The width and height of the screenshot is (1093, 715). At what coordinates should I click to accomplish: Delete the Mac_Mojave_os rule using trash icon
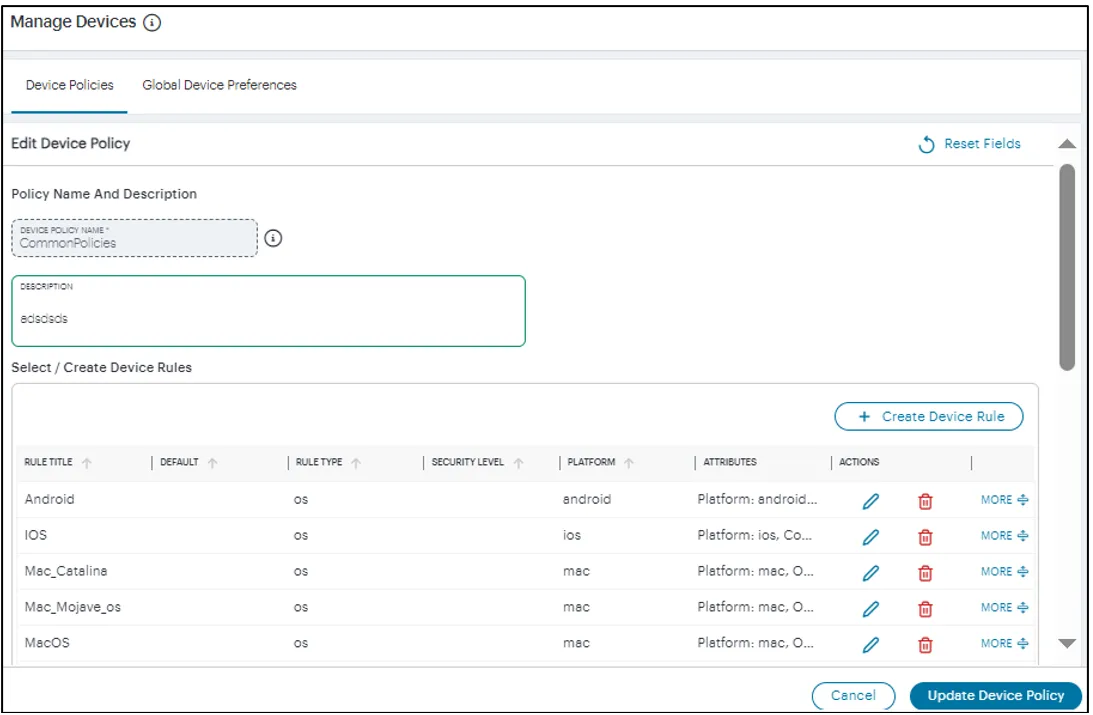(x=925, y=608)
